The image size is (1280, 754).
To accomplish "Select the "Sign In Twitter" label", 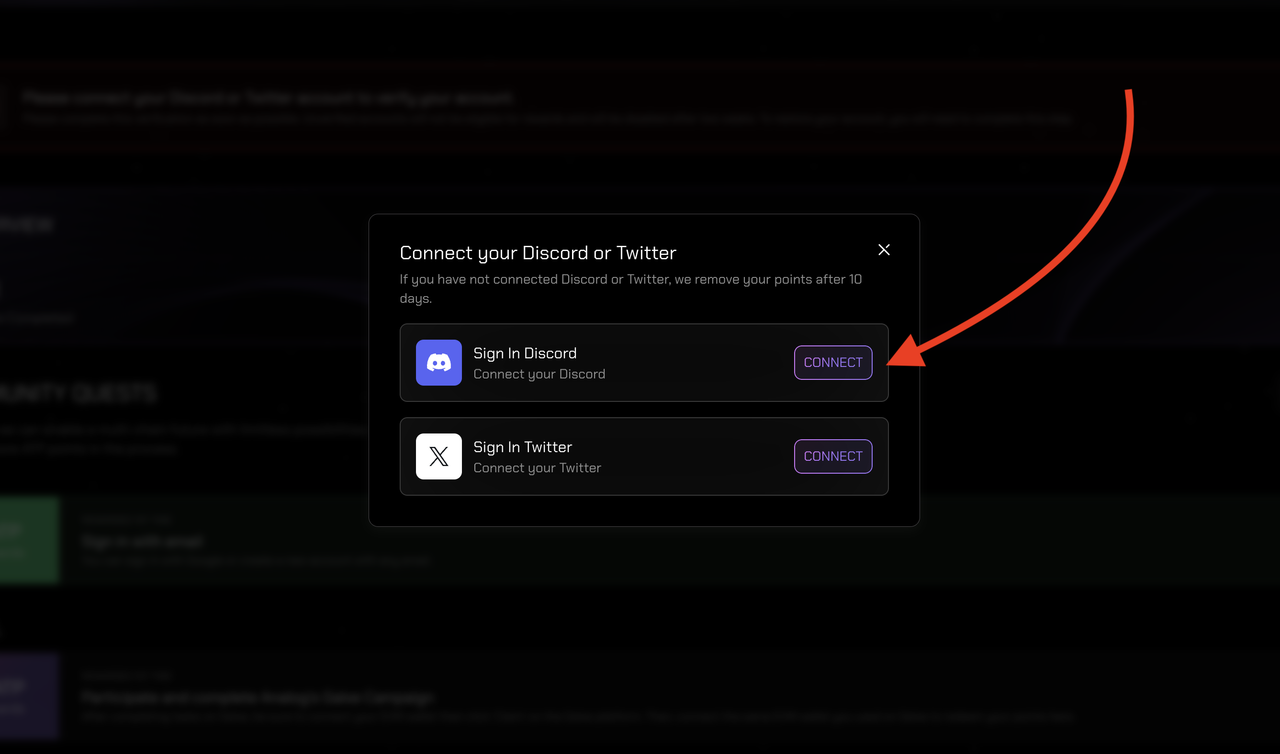I will tap(523, 447).
